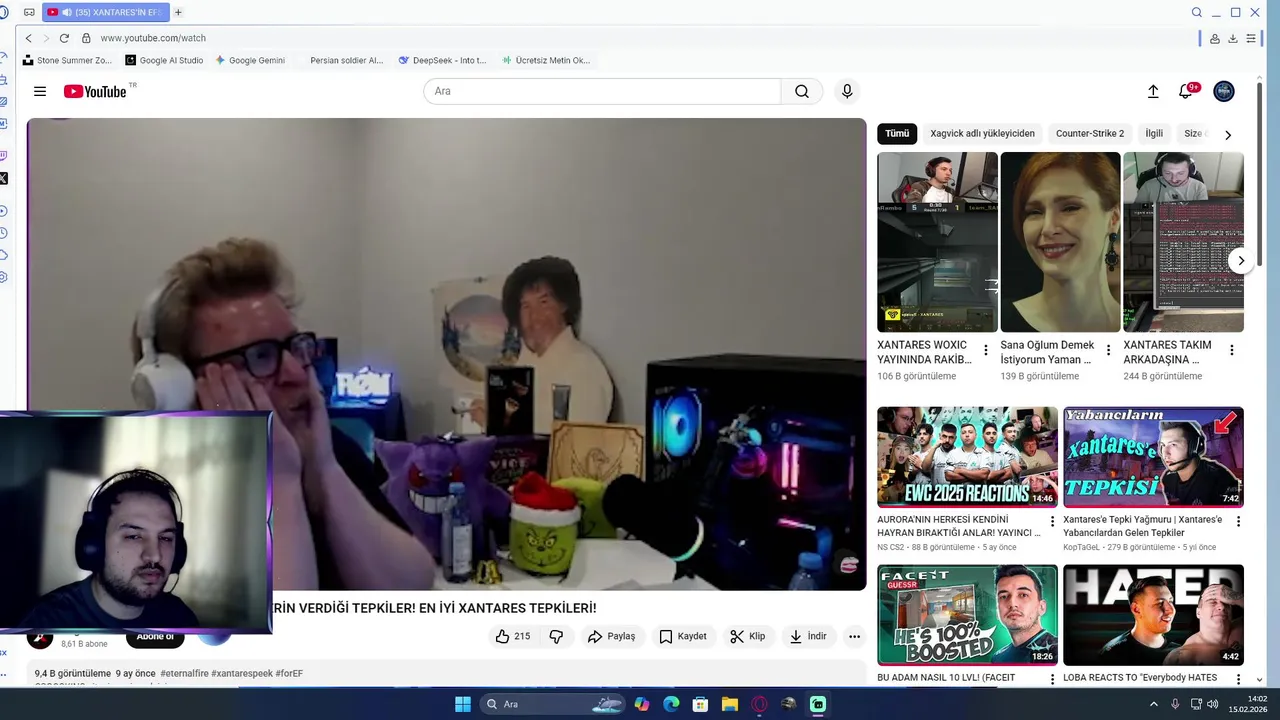
Task: Click the Kaydet save button
Action: (682, 636)
